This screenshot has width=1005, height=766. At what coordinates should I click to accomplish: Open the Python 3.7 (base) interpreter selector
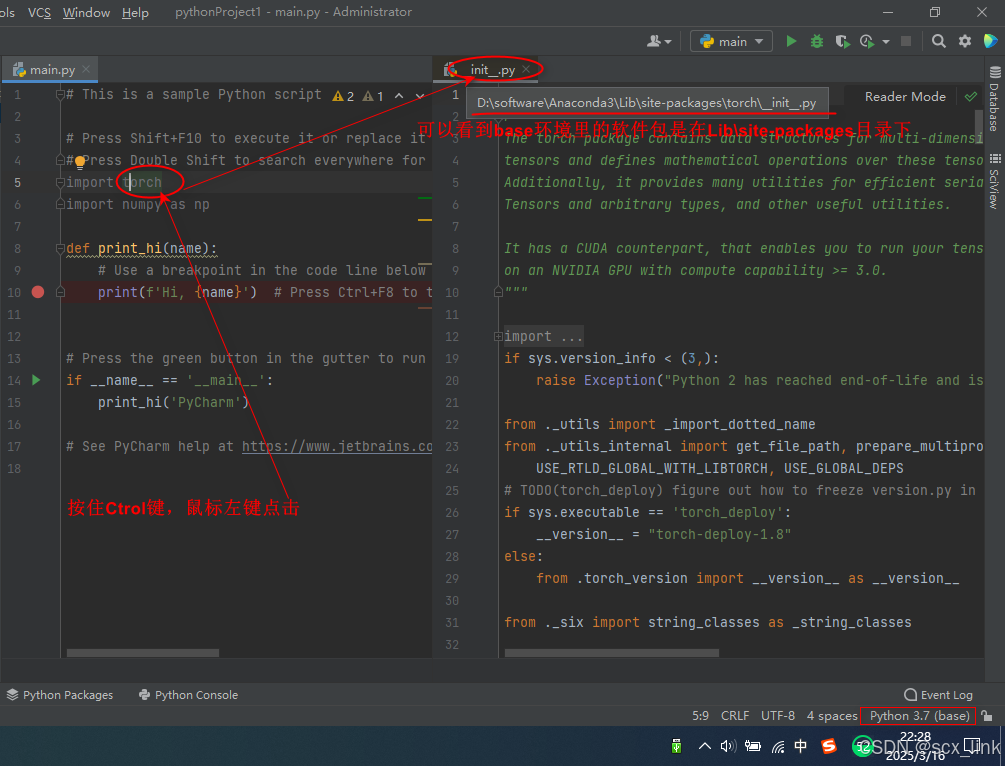(x=919, y=716)
